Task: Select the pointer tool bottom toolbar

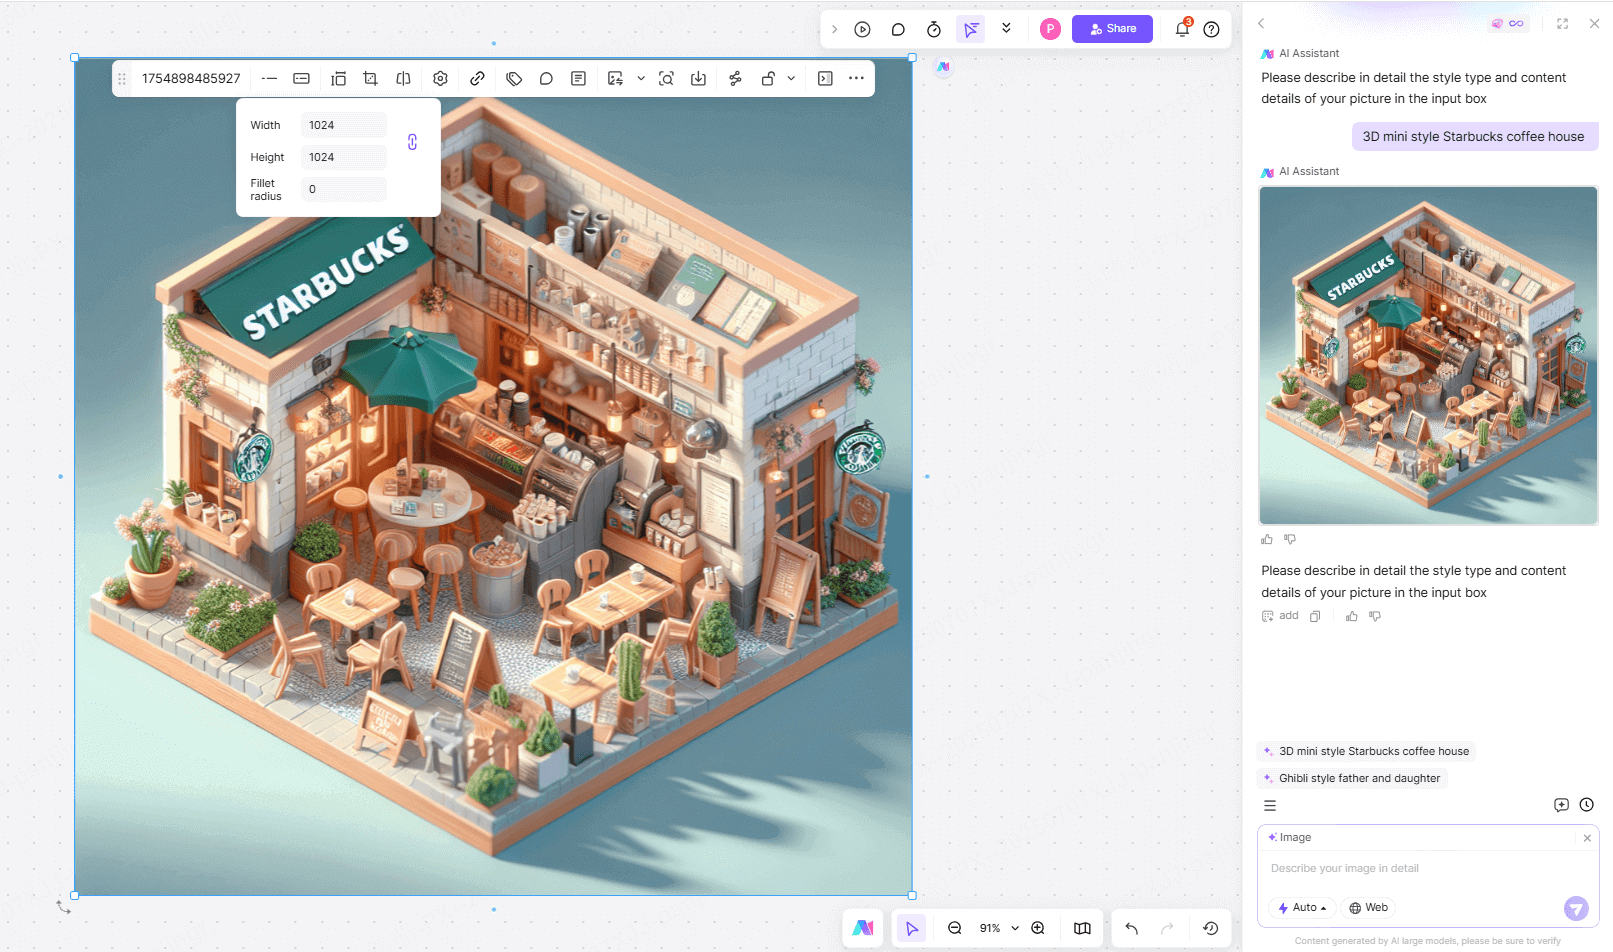Action: click(x=911, y=928)
